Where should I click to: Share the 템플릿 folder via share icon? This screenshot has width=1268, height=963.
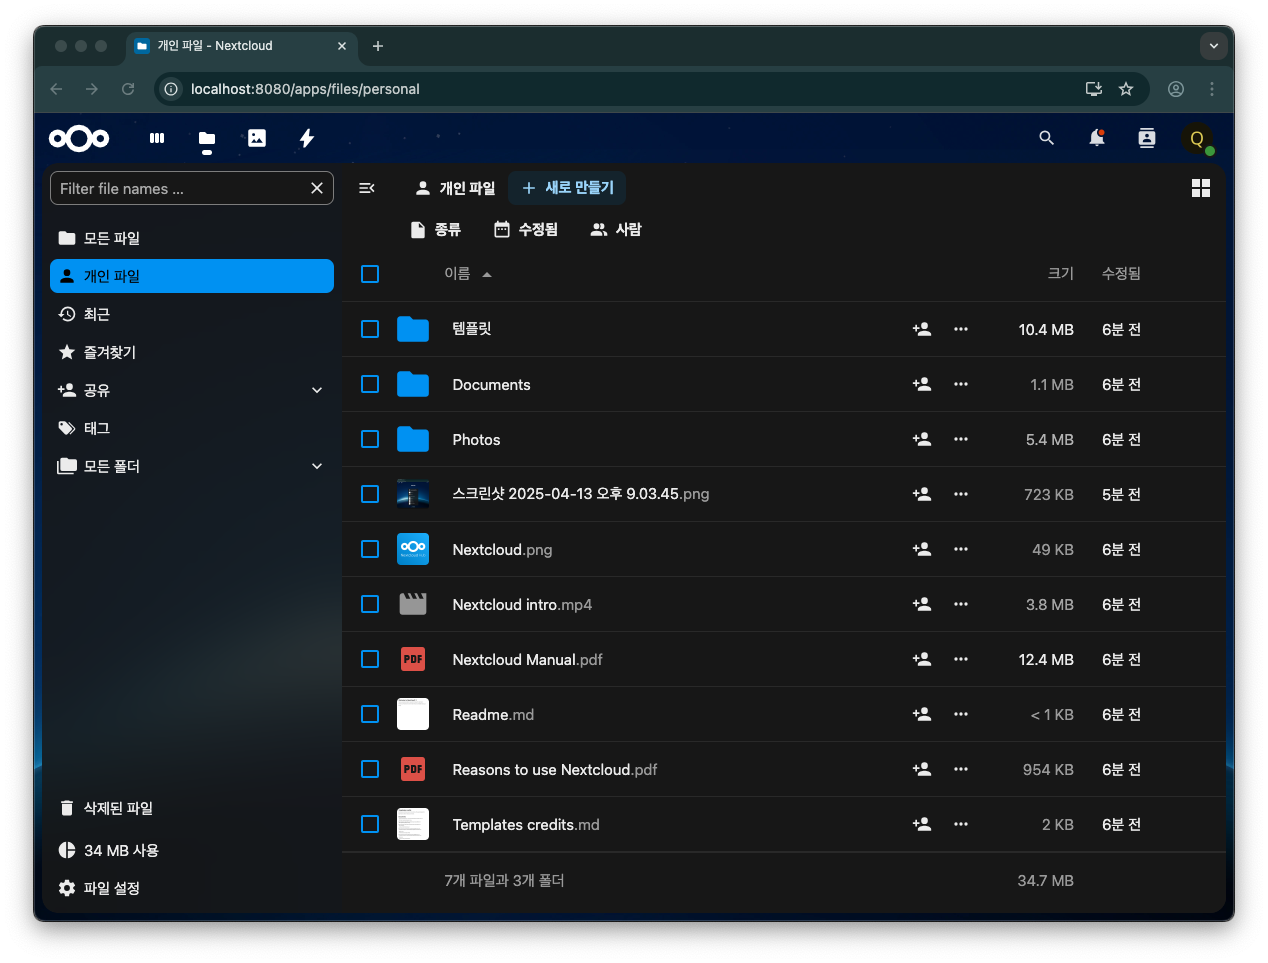pyautogui.click(x=922, y=329)
